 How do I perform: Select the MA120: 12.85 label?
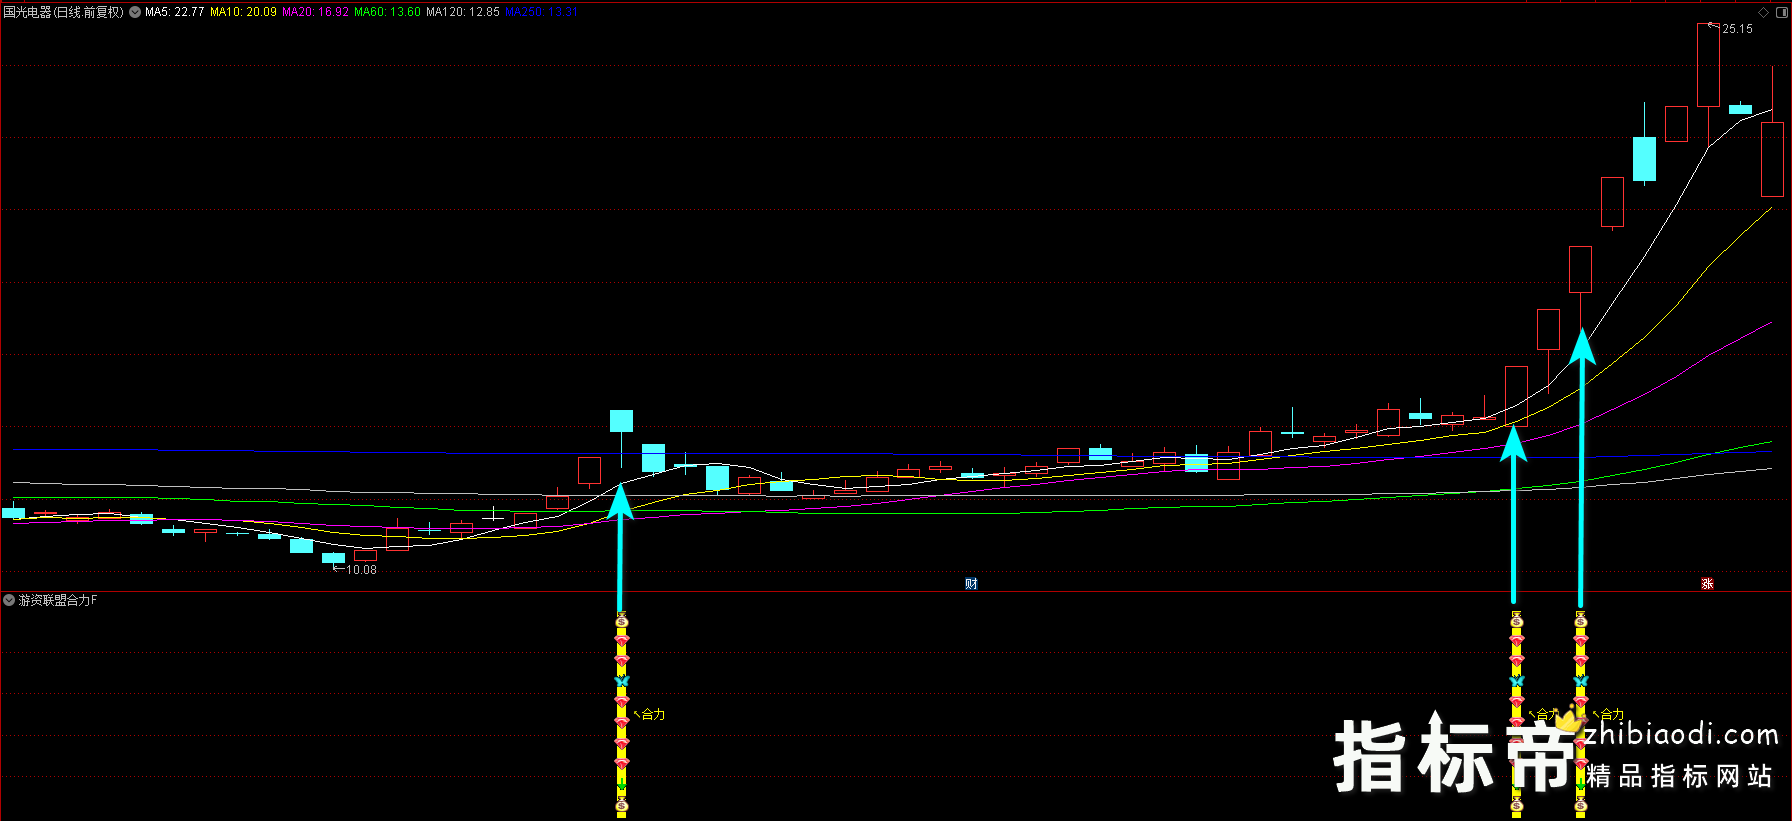[x=463, y=12]
